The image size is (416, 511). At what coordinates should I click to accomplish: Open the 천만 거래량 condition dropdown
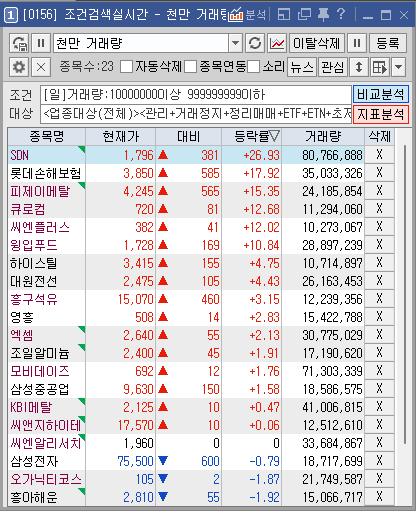click(235, 43)
